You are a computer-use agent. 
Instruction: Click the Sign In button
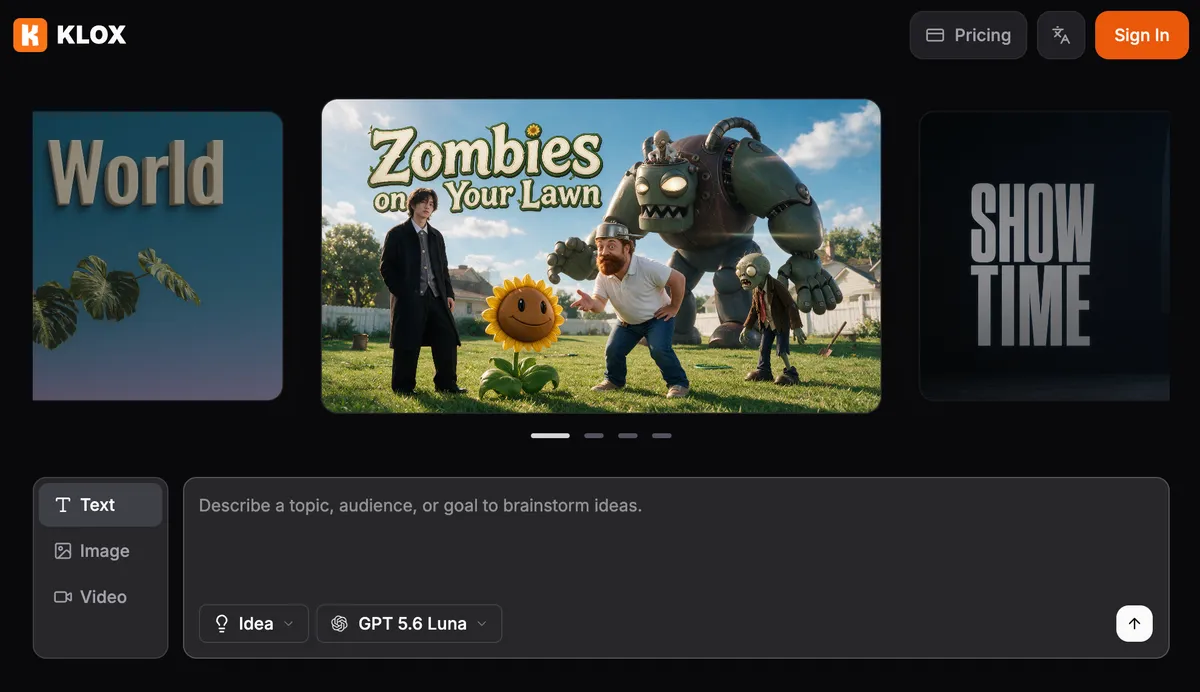pos(1141,35)
